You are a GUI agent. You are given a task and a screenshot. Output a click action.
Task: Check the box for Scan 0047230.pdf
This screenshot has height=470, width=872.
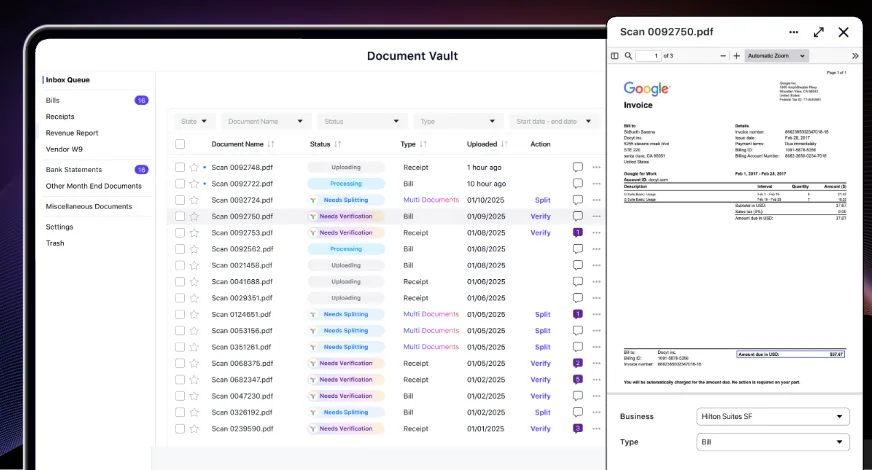180,396
